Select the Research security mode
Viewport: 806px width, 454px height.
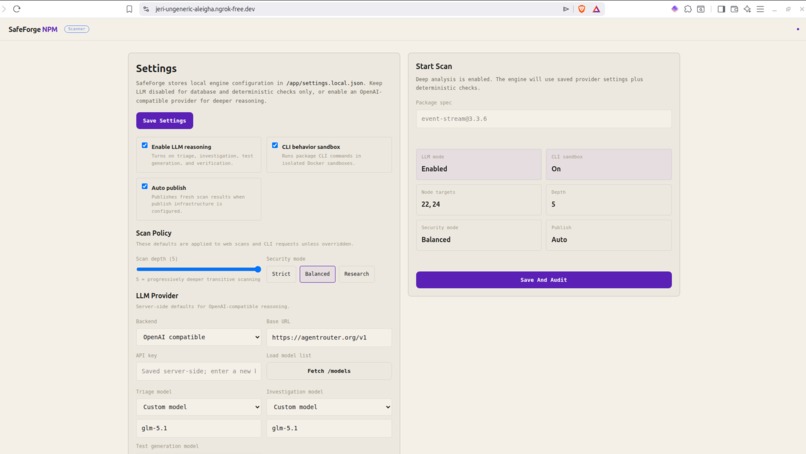356,274
